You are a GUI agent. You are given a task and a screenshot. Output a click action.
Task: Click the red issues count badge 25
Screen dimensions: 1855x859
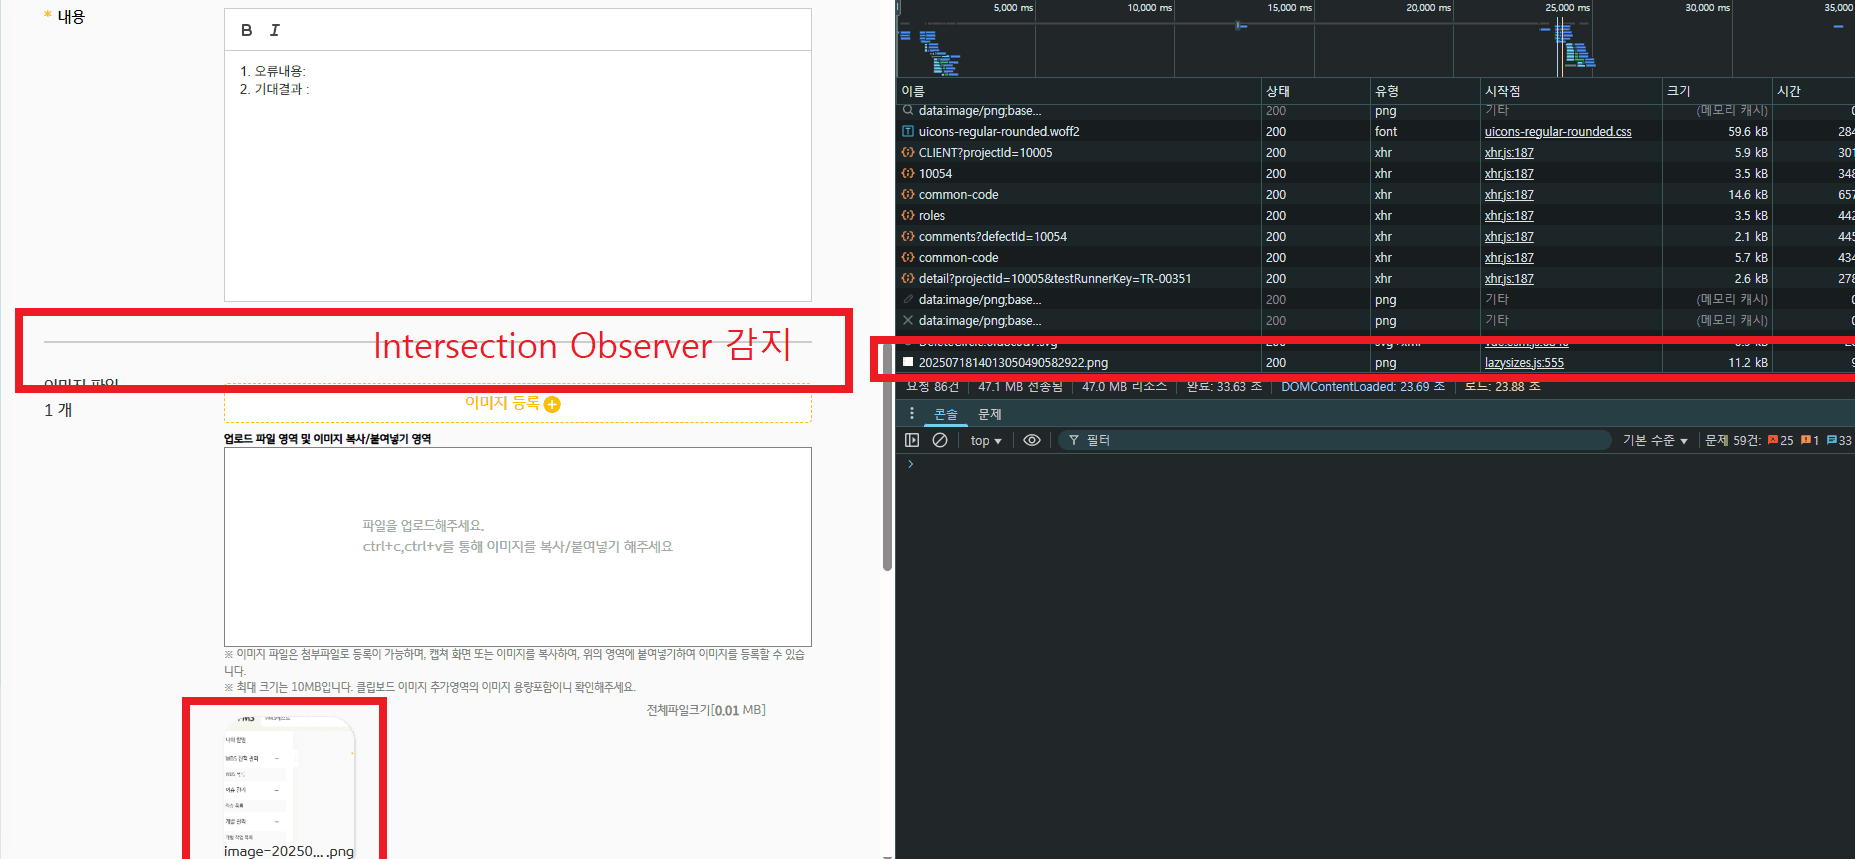pyautogui.click(x=1781, y=440)
